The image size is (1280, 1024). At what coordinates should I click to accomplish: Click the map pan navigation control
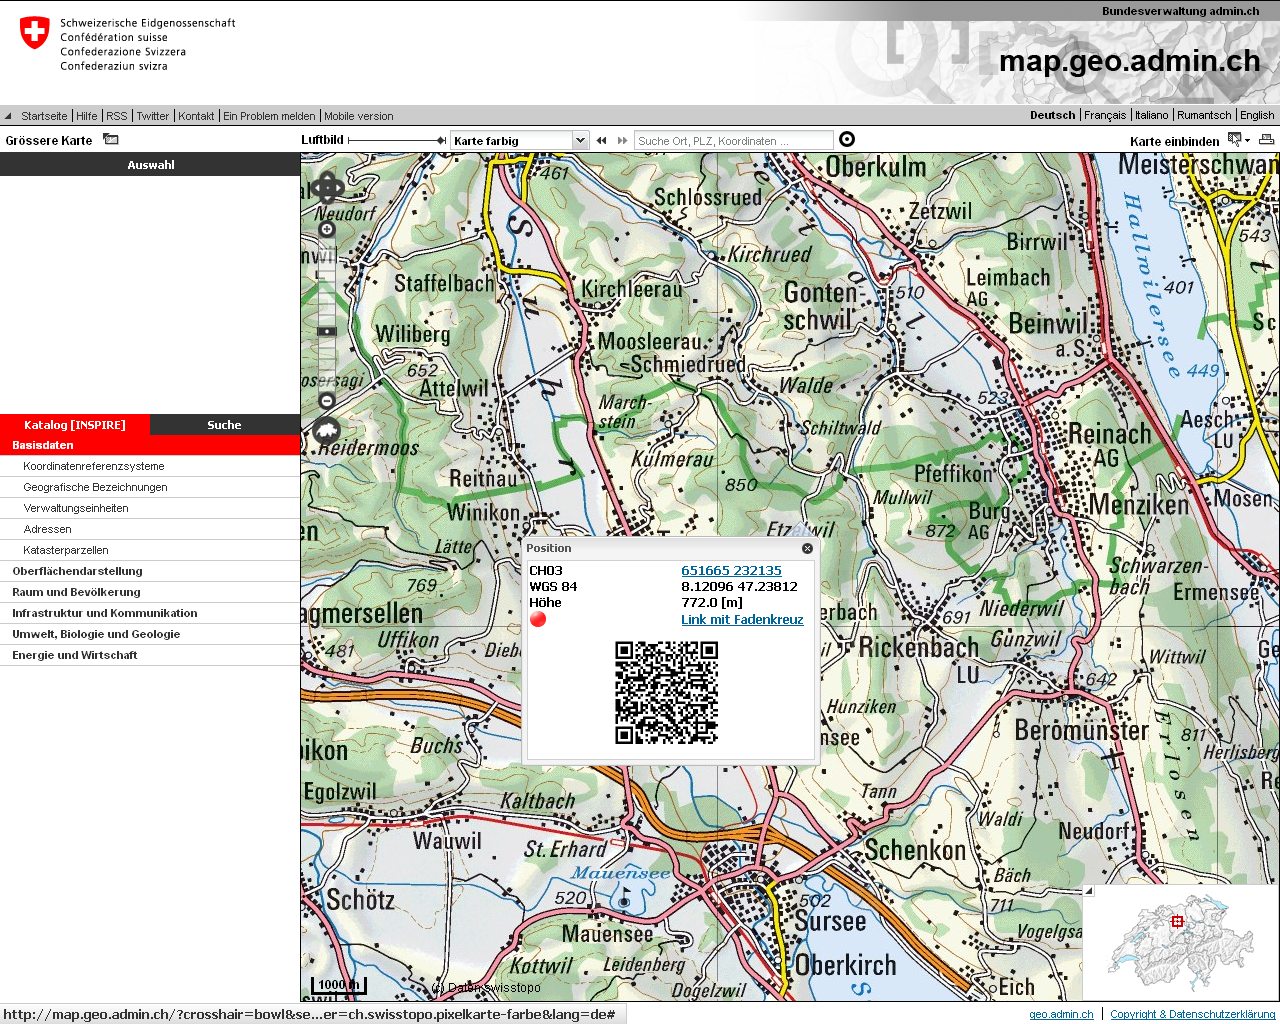click(x=327, y=187)
